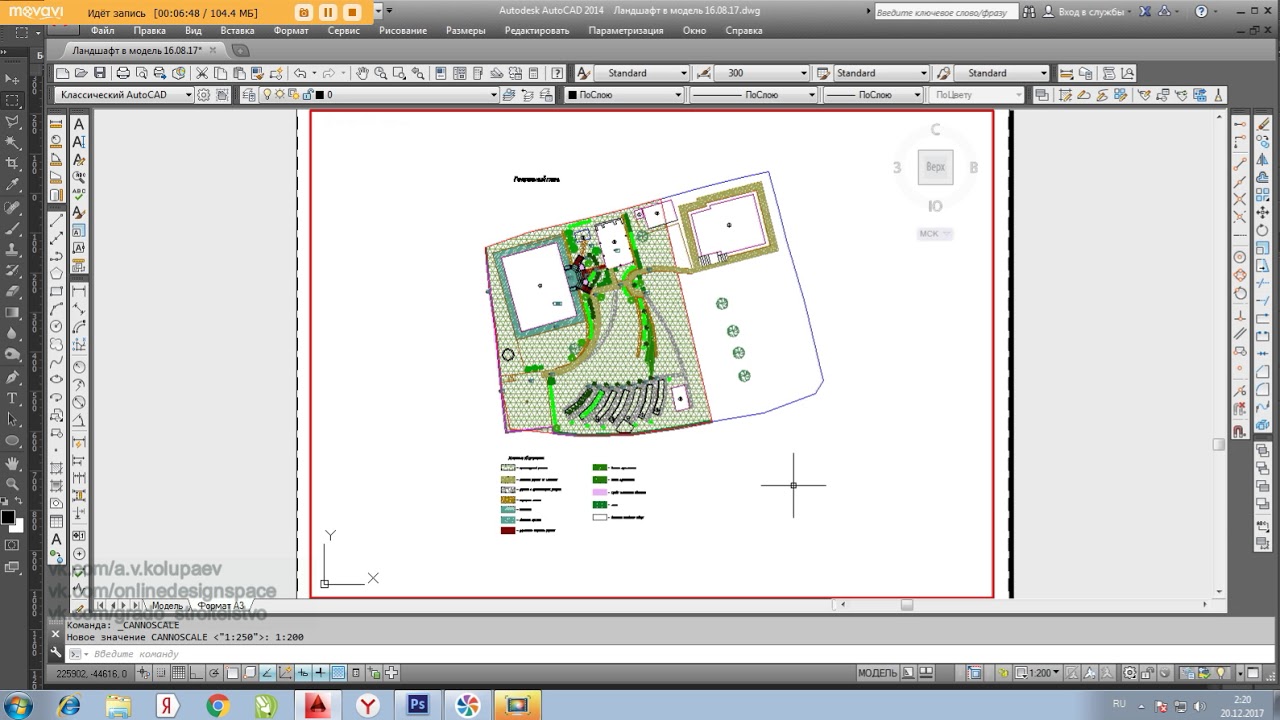Click the ViewCube Верх face
The image size is (1280, 720).
[x=935, y=167]
